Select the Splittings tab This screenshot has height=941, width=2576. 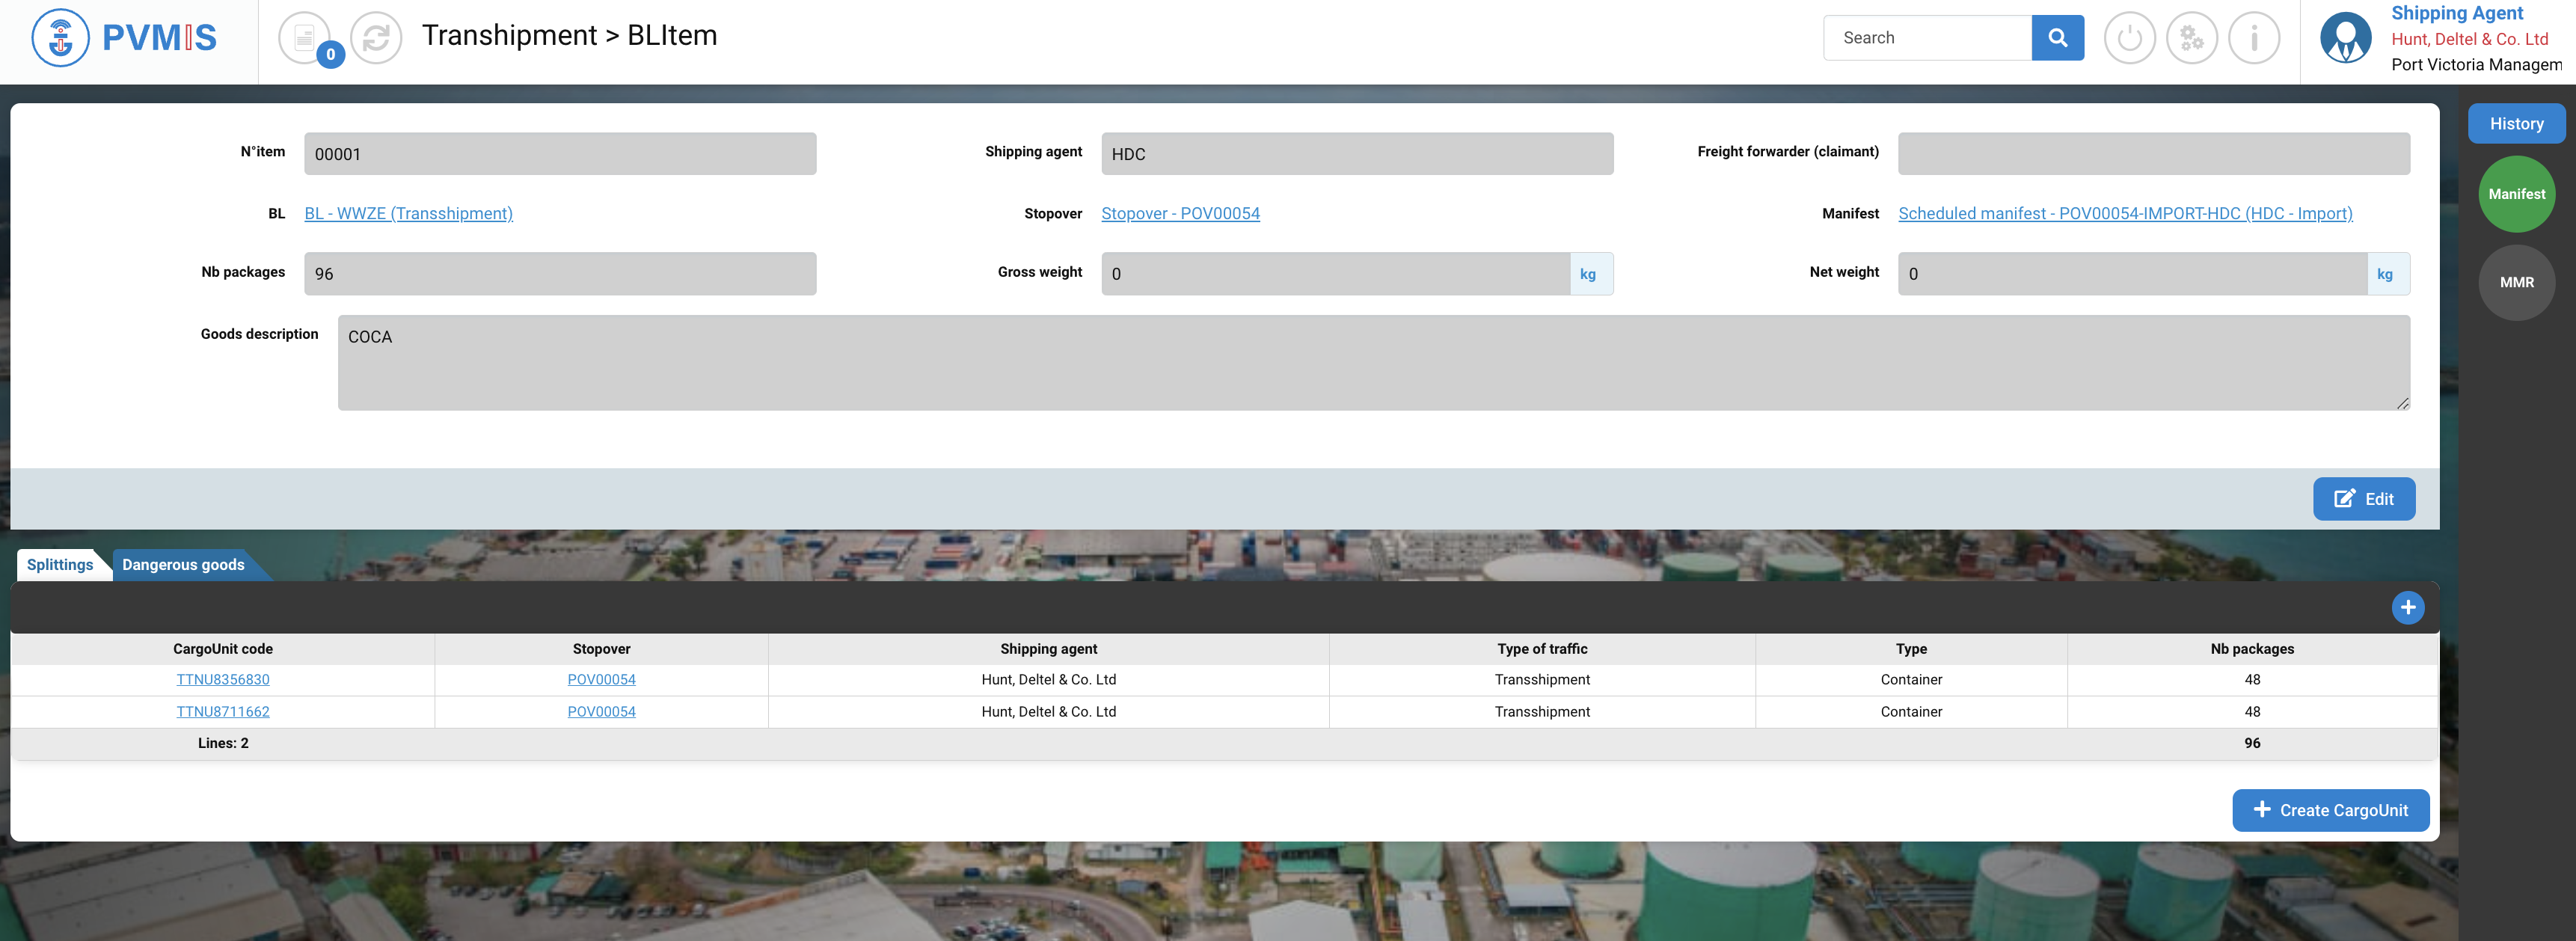coord(60,565)
